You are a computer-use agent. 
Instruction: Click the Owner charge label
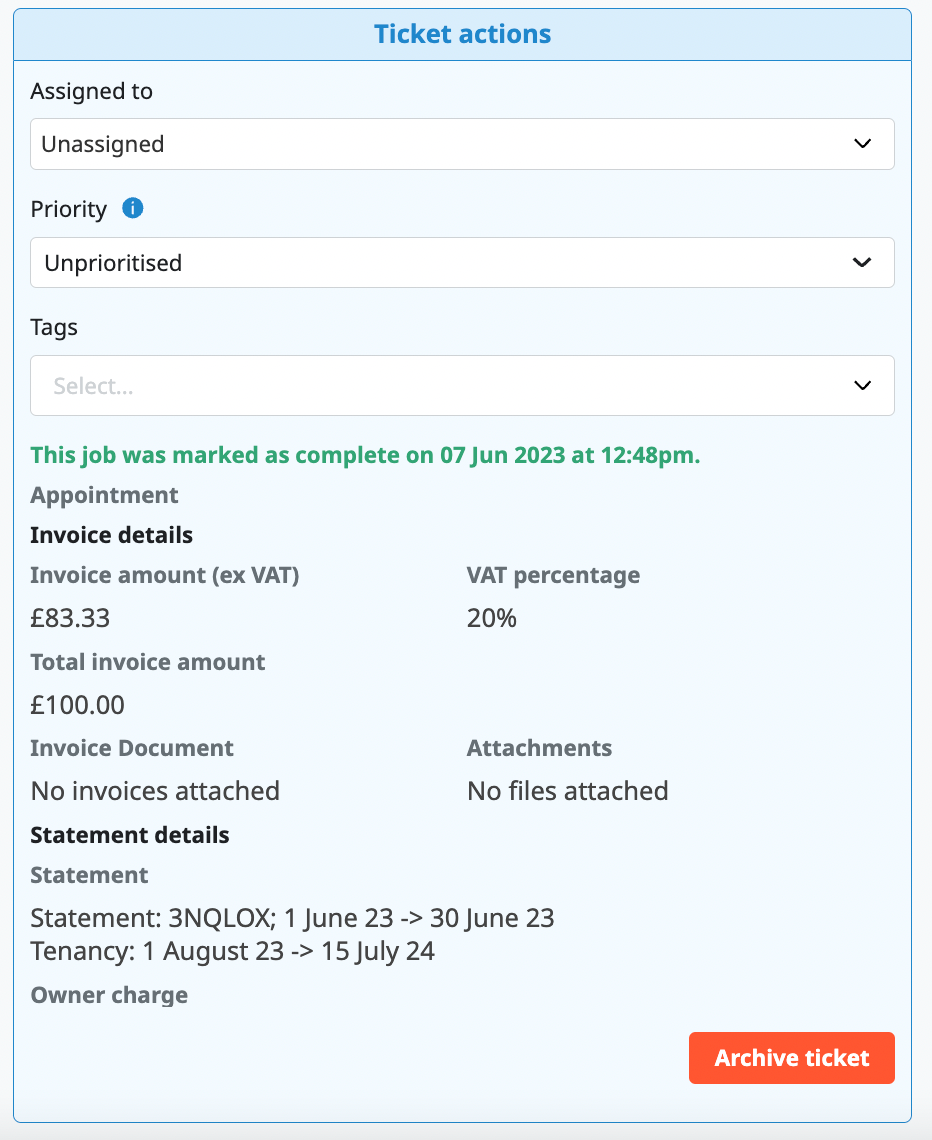(x=109, y=995)
